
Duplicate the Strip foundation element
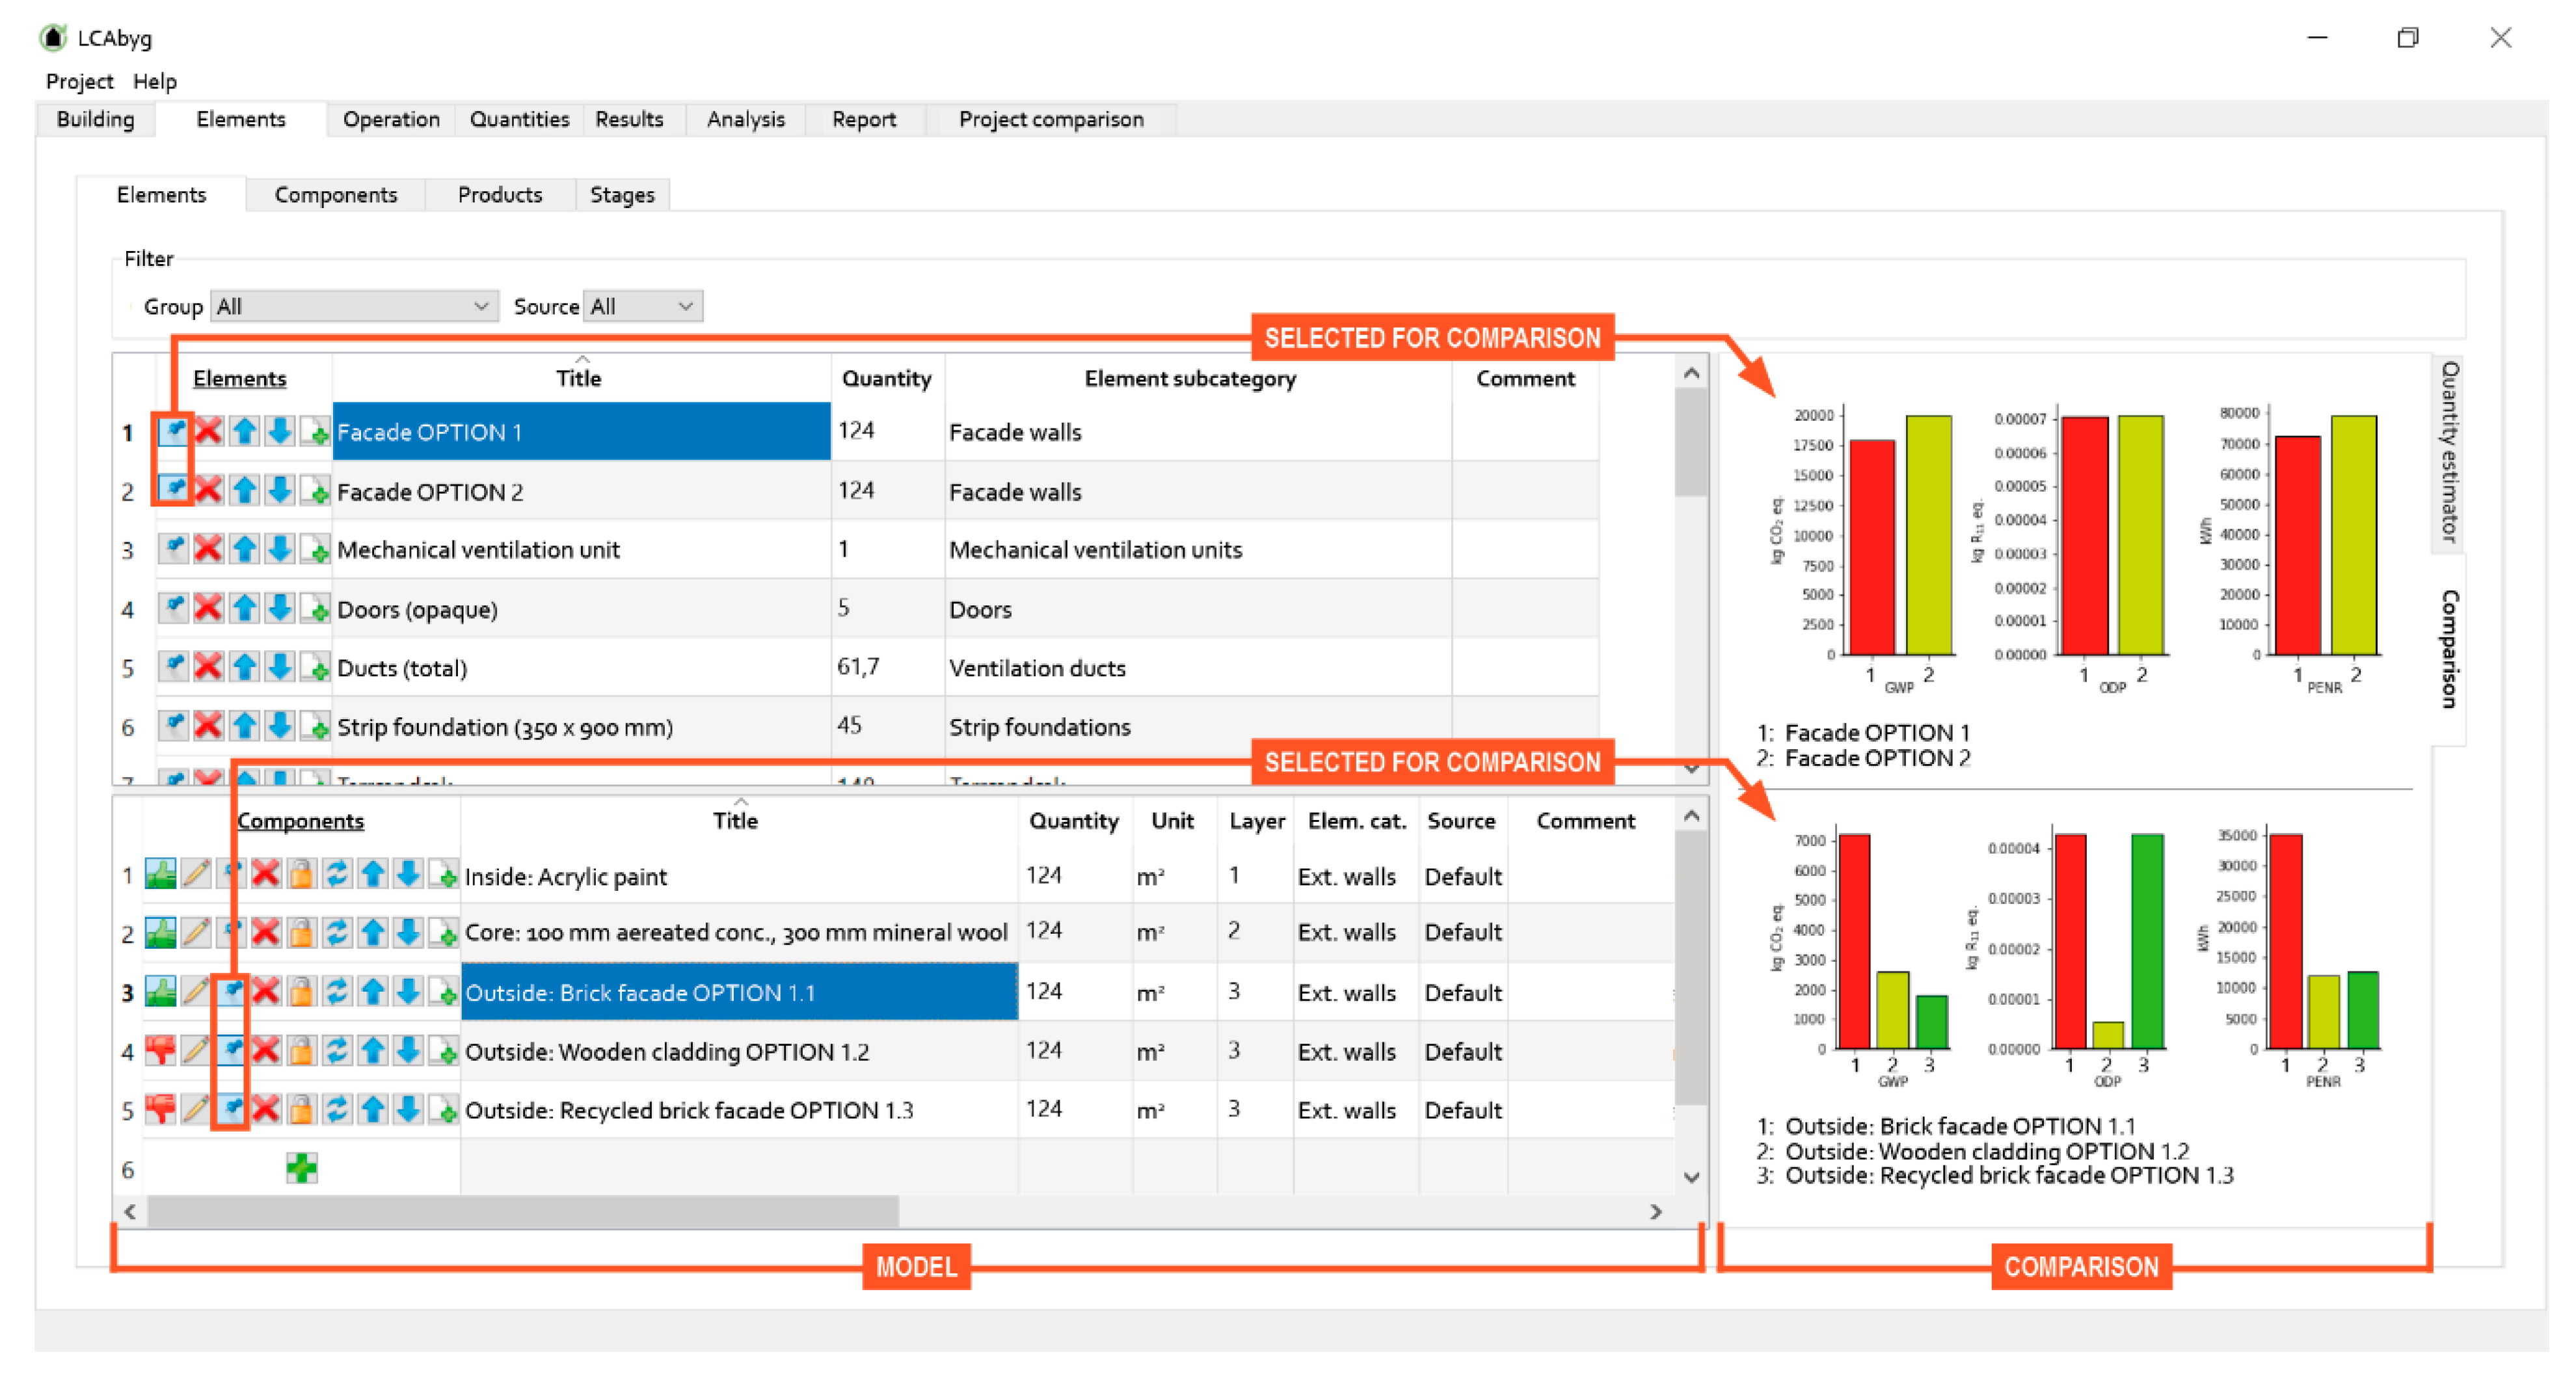(x=315, y=726)
